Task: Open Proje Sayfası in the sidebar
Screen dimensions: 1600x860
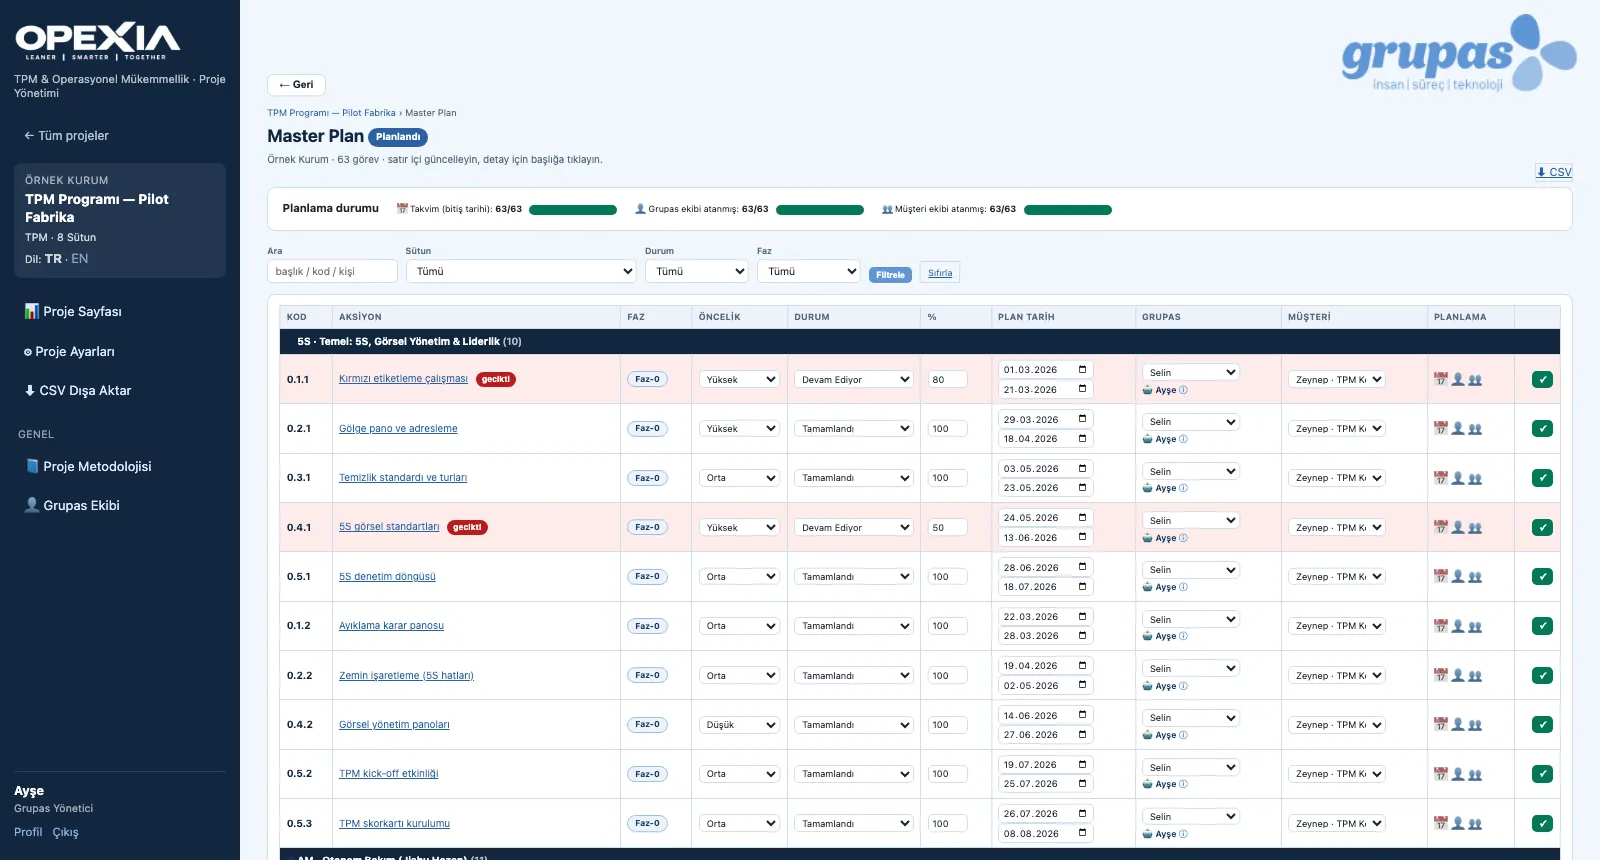Action: point(73,311)
